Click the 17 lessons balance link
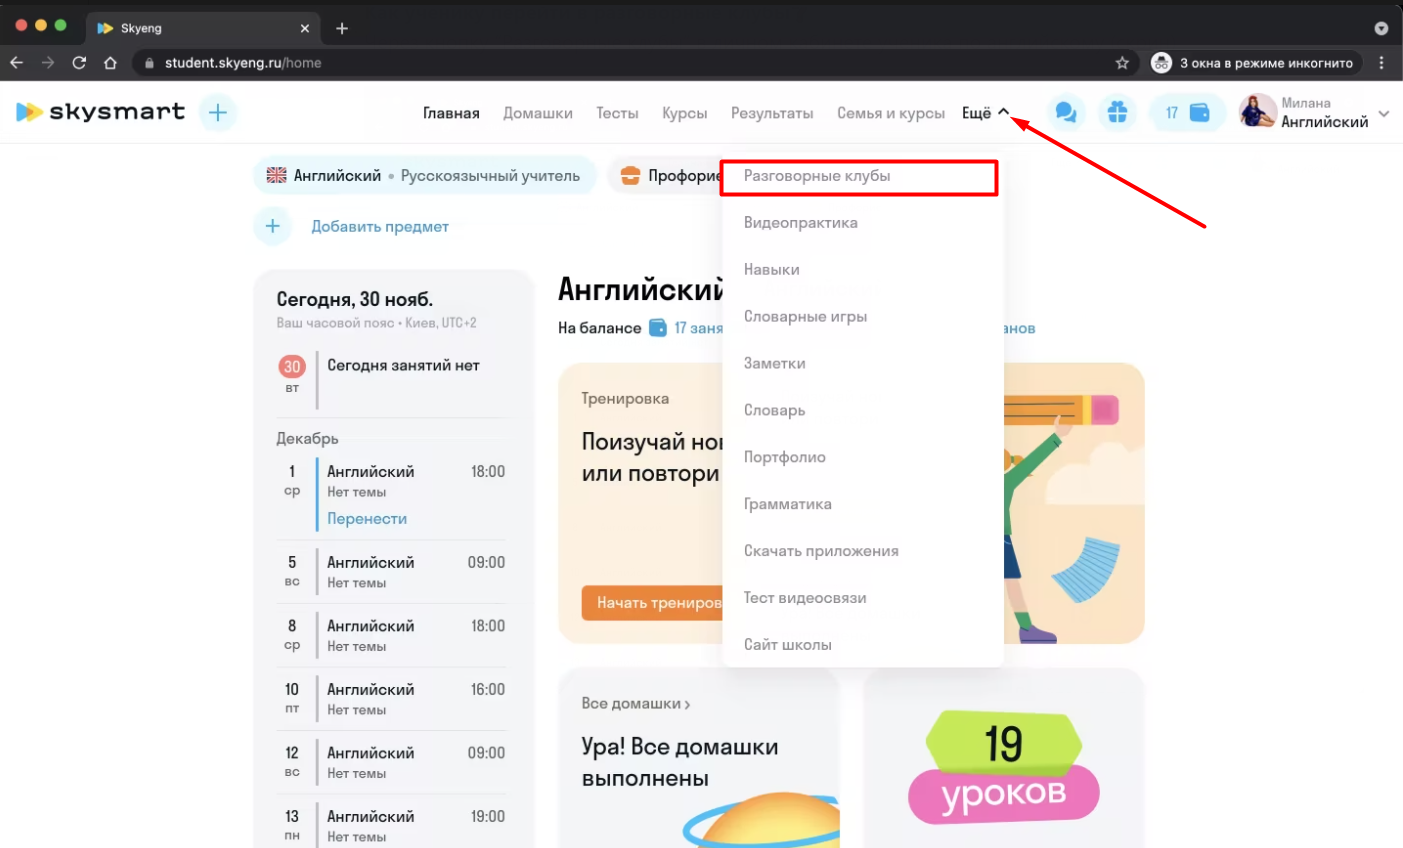 tap(698, 328)
